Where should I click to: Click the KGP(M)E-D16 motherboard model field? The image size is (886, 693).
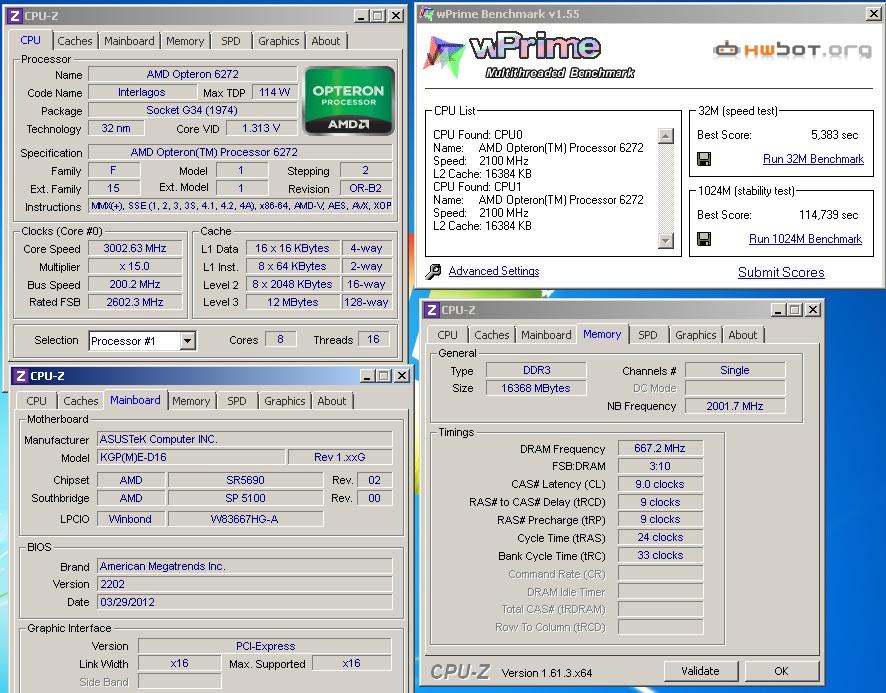pos(191,457)
